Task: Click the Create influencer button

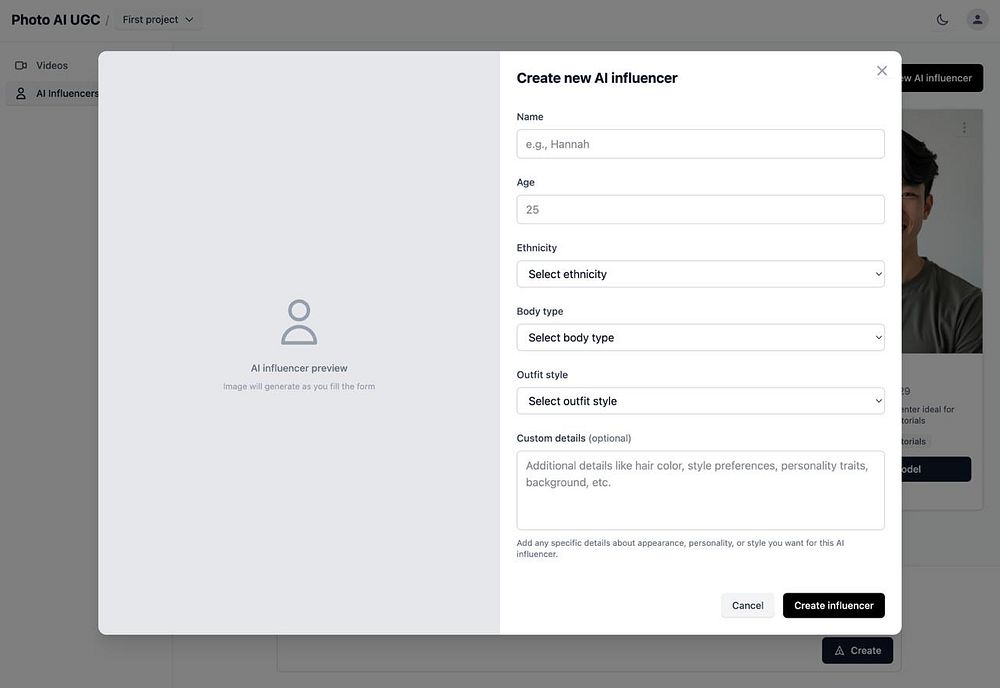Action: point(834,606)
